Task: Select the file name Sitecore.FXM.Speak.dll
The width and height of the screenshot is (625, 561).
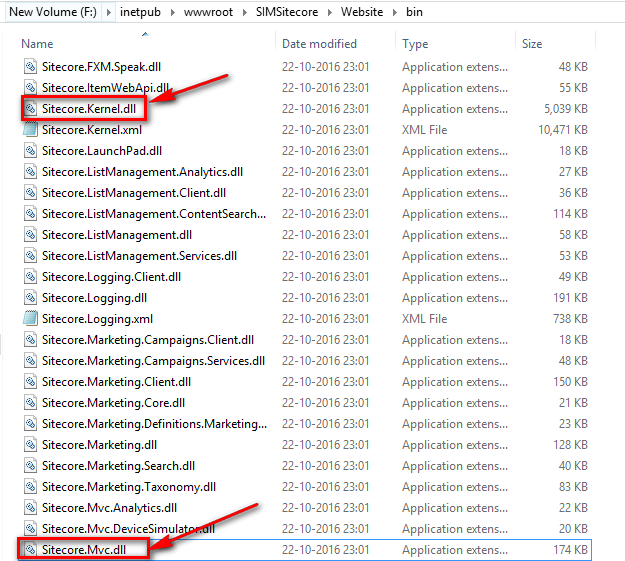Action: pos(101,67)
